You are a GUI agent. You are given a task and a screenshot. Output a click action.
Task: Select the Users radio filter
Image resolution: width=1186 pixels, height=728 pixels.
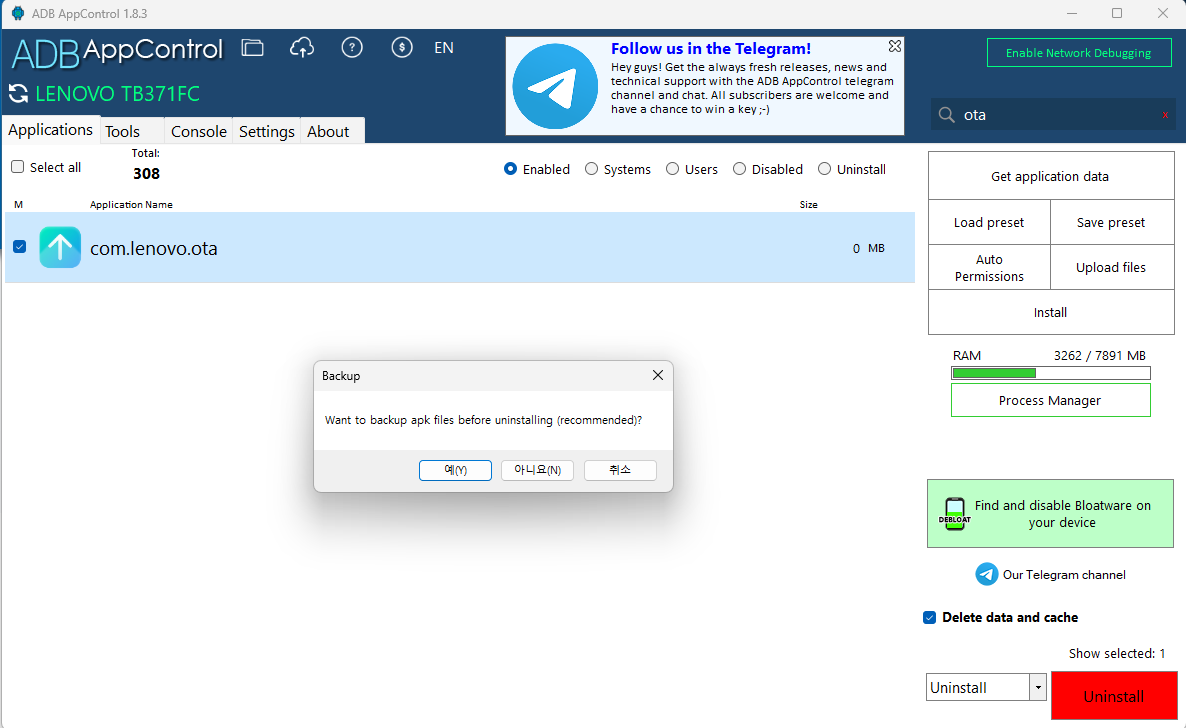click(672, 169)
